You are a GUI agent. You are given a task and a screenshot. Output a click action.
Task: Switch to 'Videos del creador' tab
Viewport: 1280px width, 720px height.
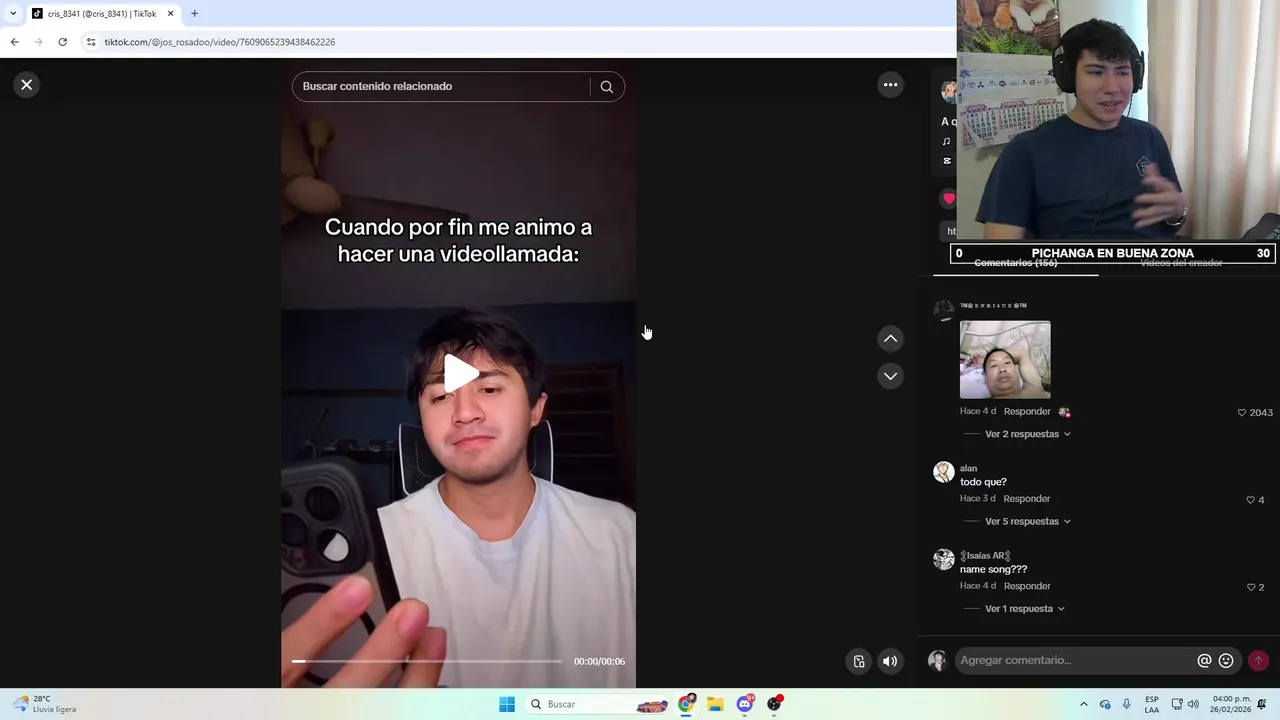click(x=1181, y=263)
